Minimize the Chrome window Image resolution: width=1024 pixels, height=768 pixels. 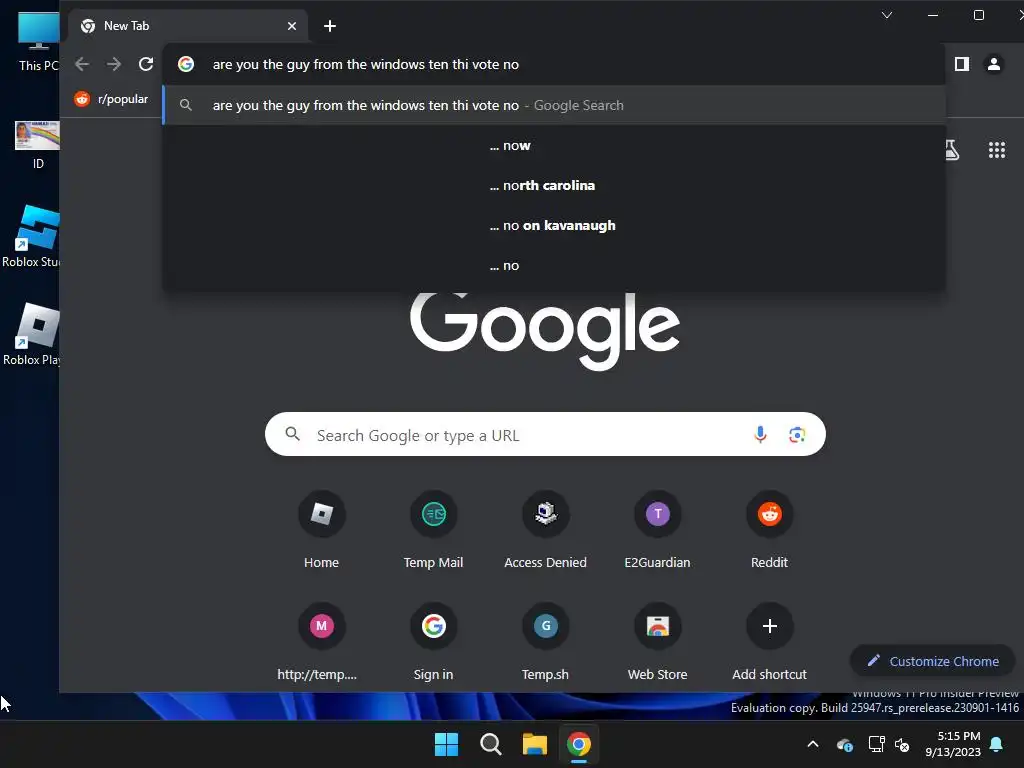[933, 15]
